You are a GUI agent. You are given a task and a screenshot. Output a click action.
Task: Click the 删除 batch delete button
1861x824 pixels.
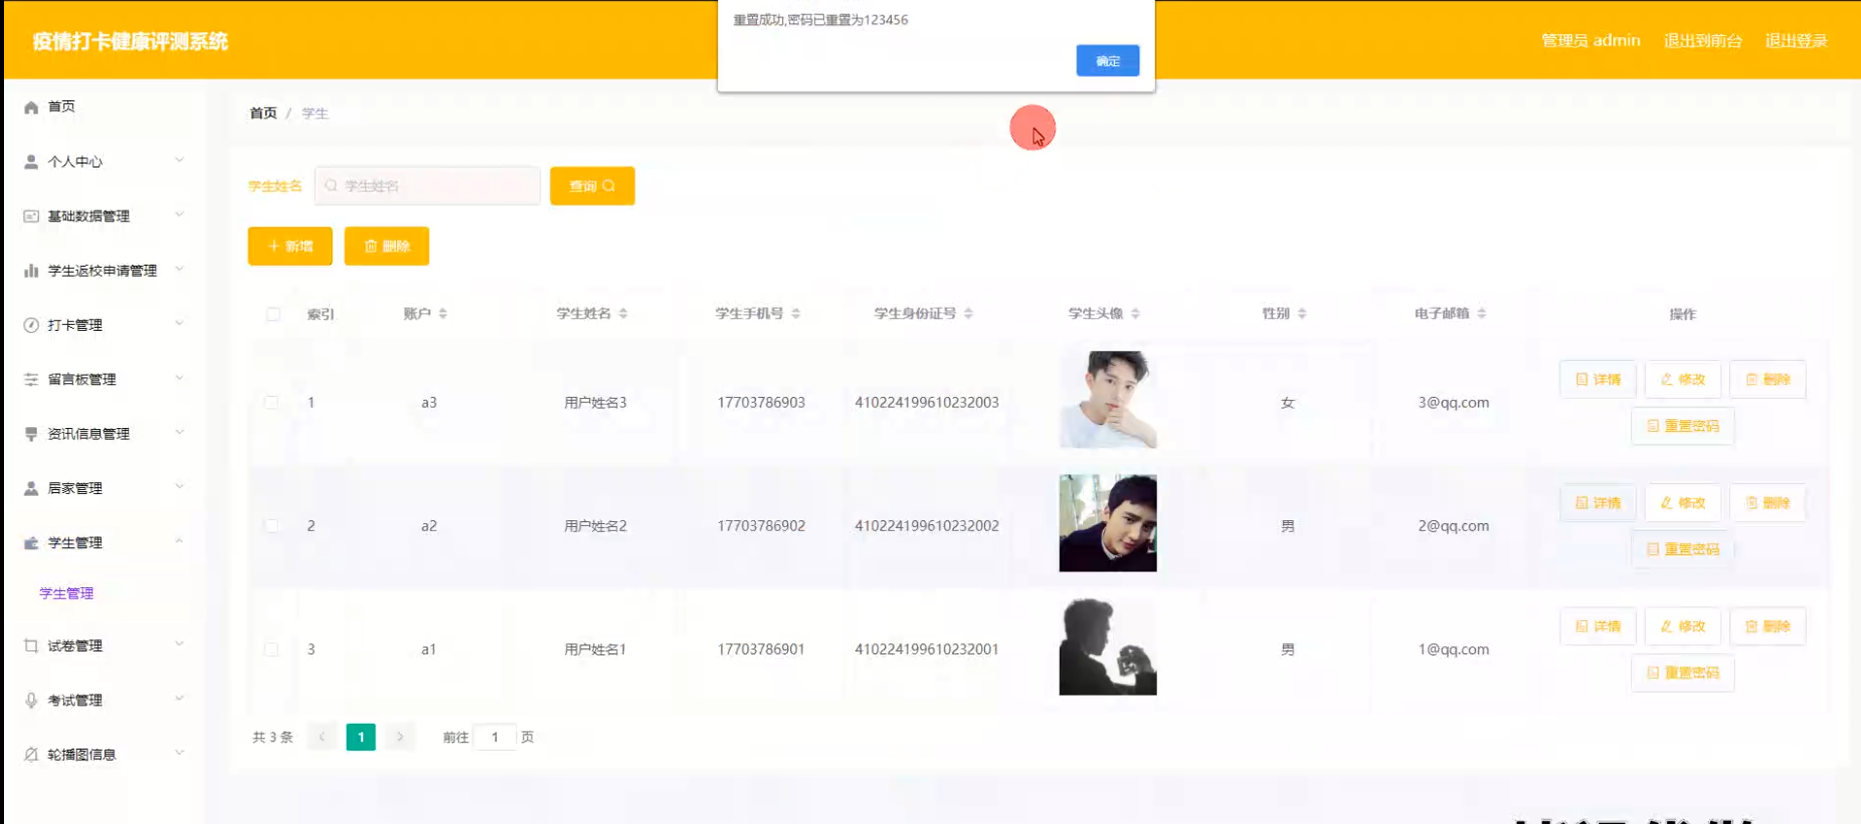(x=386, y=246)
